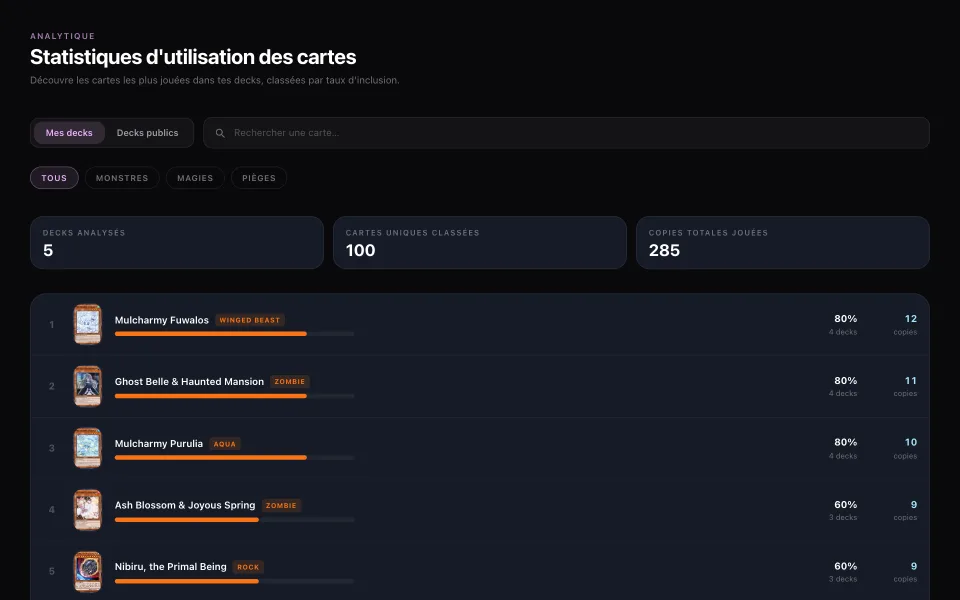Select the Tous filter chip
Image resolution: width=960 pixels, height=600 pixels.
(x=54, y=178)
